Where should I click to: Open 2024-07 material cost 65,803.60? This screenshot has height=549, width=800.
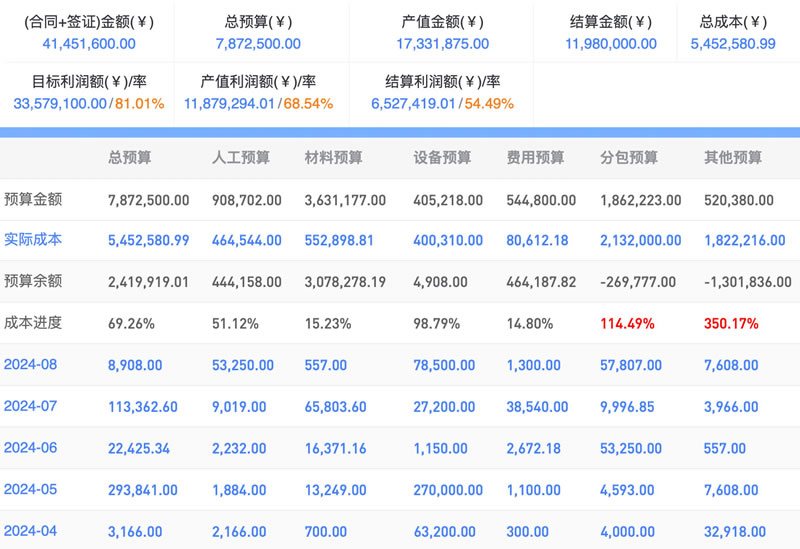(335, 407)
